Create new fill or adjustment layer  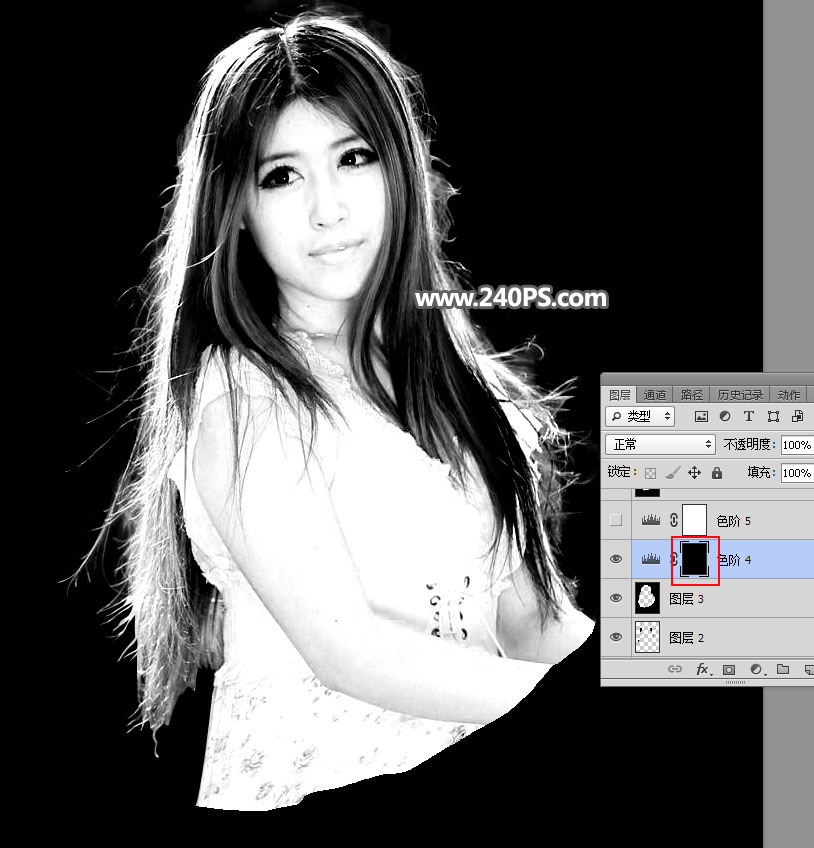tap(757, 670)
